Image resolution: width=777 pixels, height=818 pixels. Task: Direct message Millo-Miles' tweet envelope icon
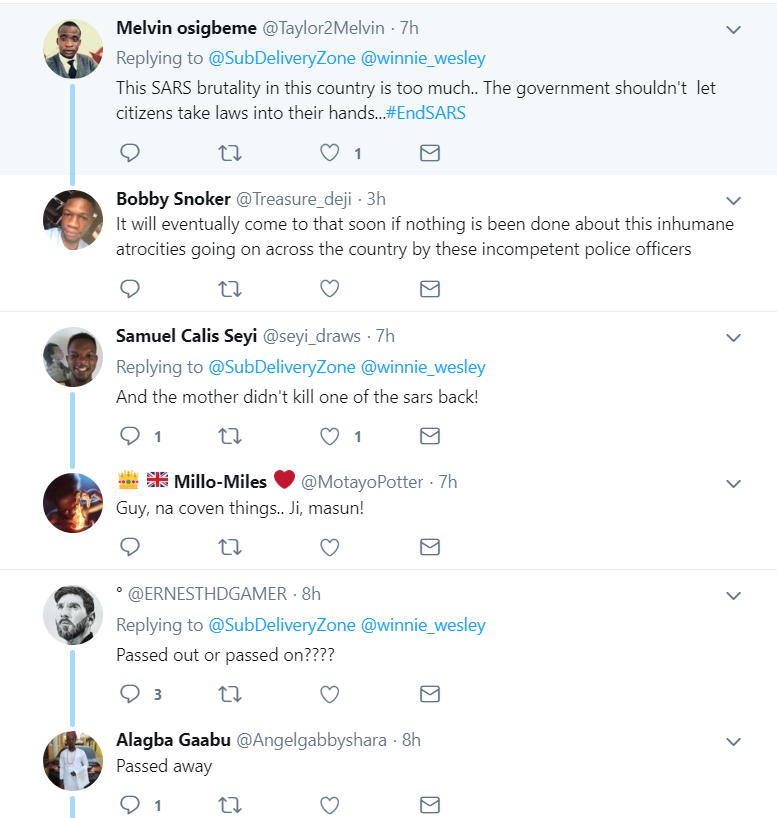tap(429, 546)
